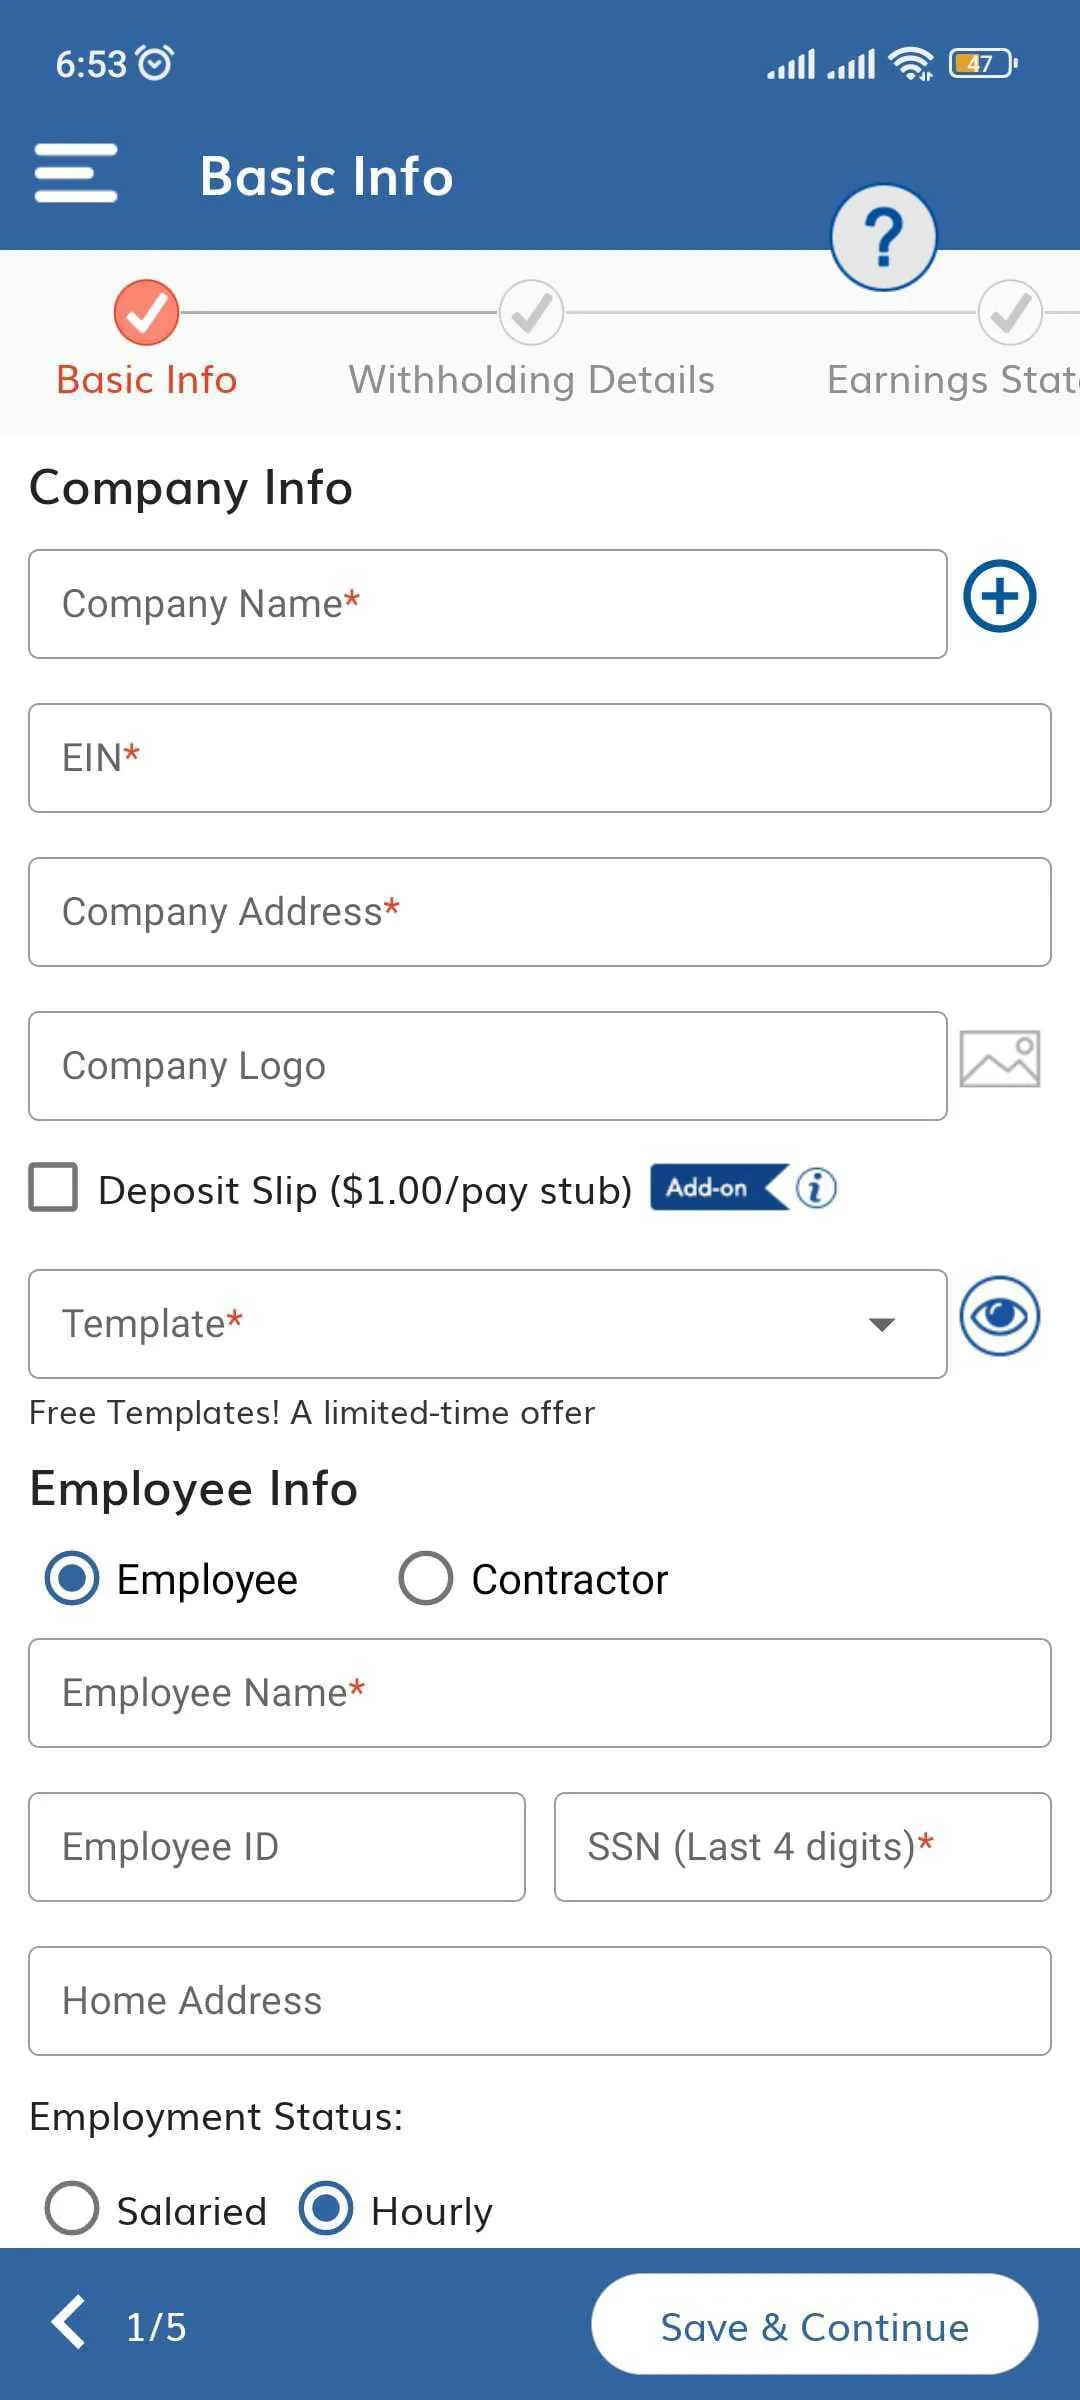Open the navigation hamburger menu
The width and height of the screenshot is (1080, 2400).
(75, 174)
